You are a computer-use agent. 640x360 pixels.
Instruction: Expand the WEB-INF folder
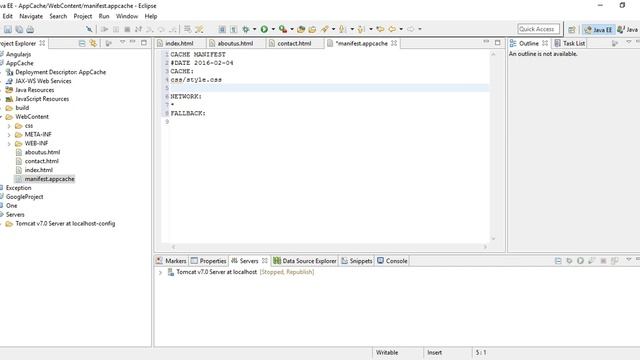tap(9, 144)
